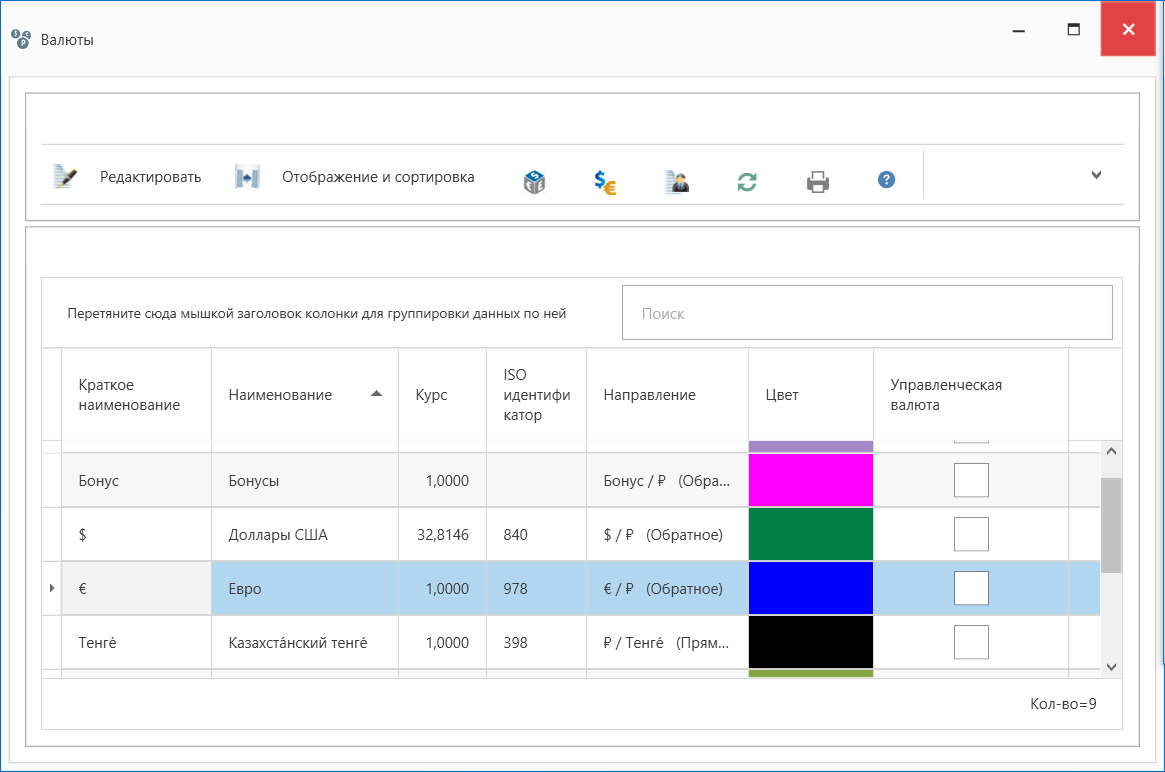Refresh the currency list with green arrows

pos(747,181)
